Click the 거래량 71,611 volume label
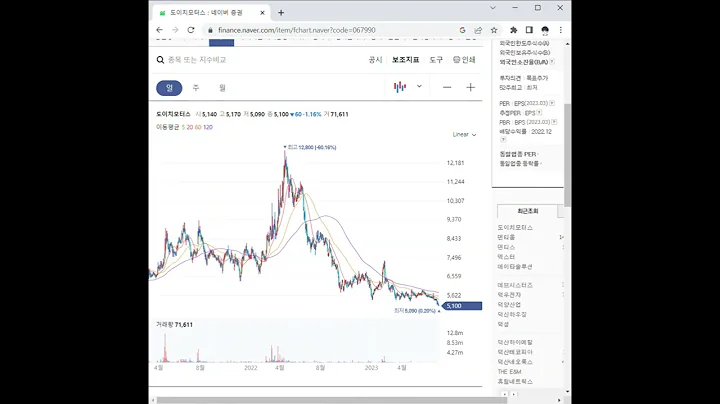 click(x=174, y=325)
